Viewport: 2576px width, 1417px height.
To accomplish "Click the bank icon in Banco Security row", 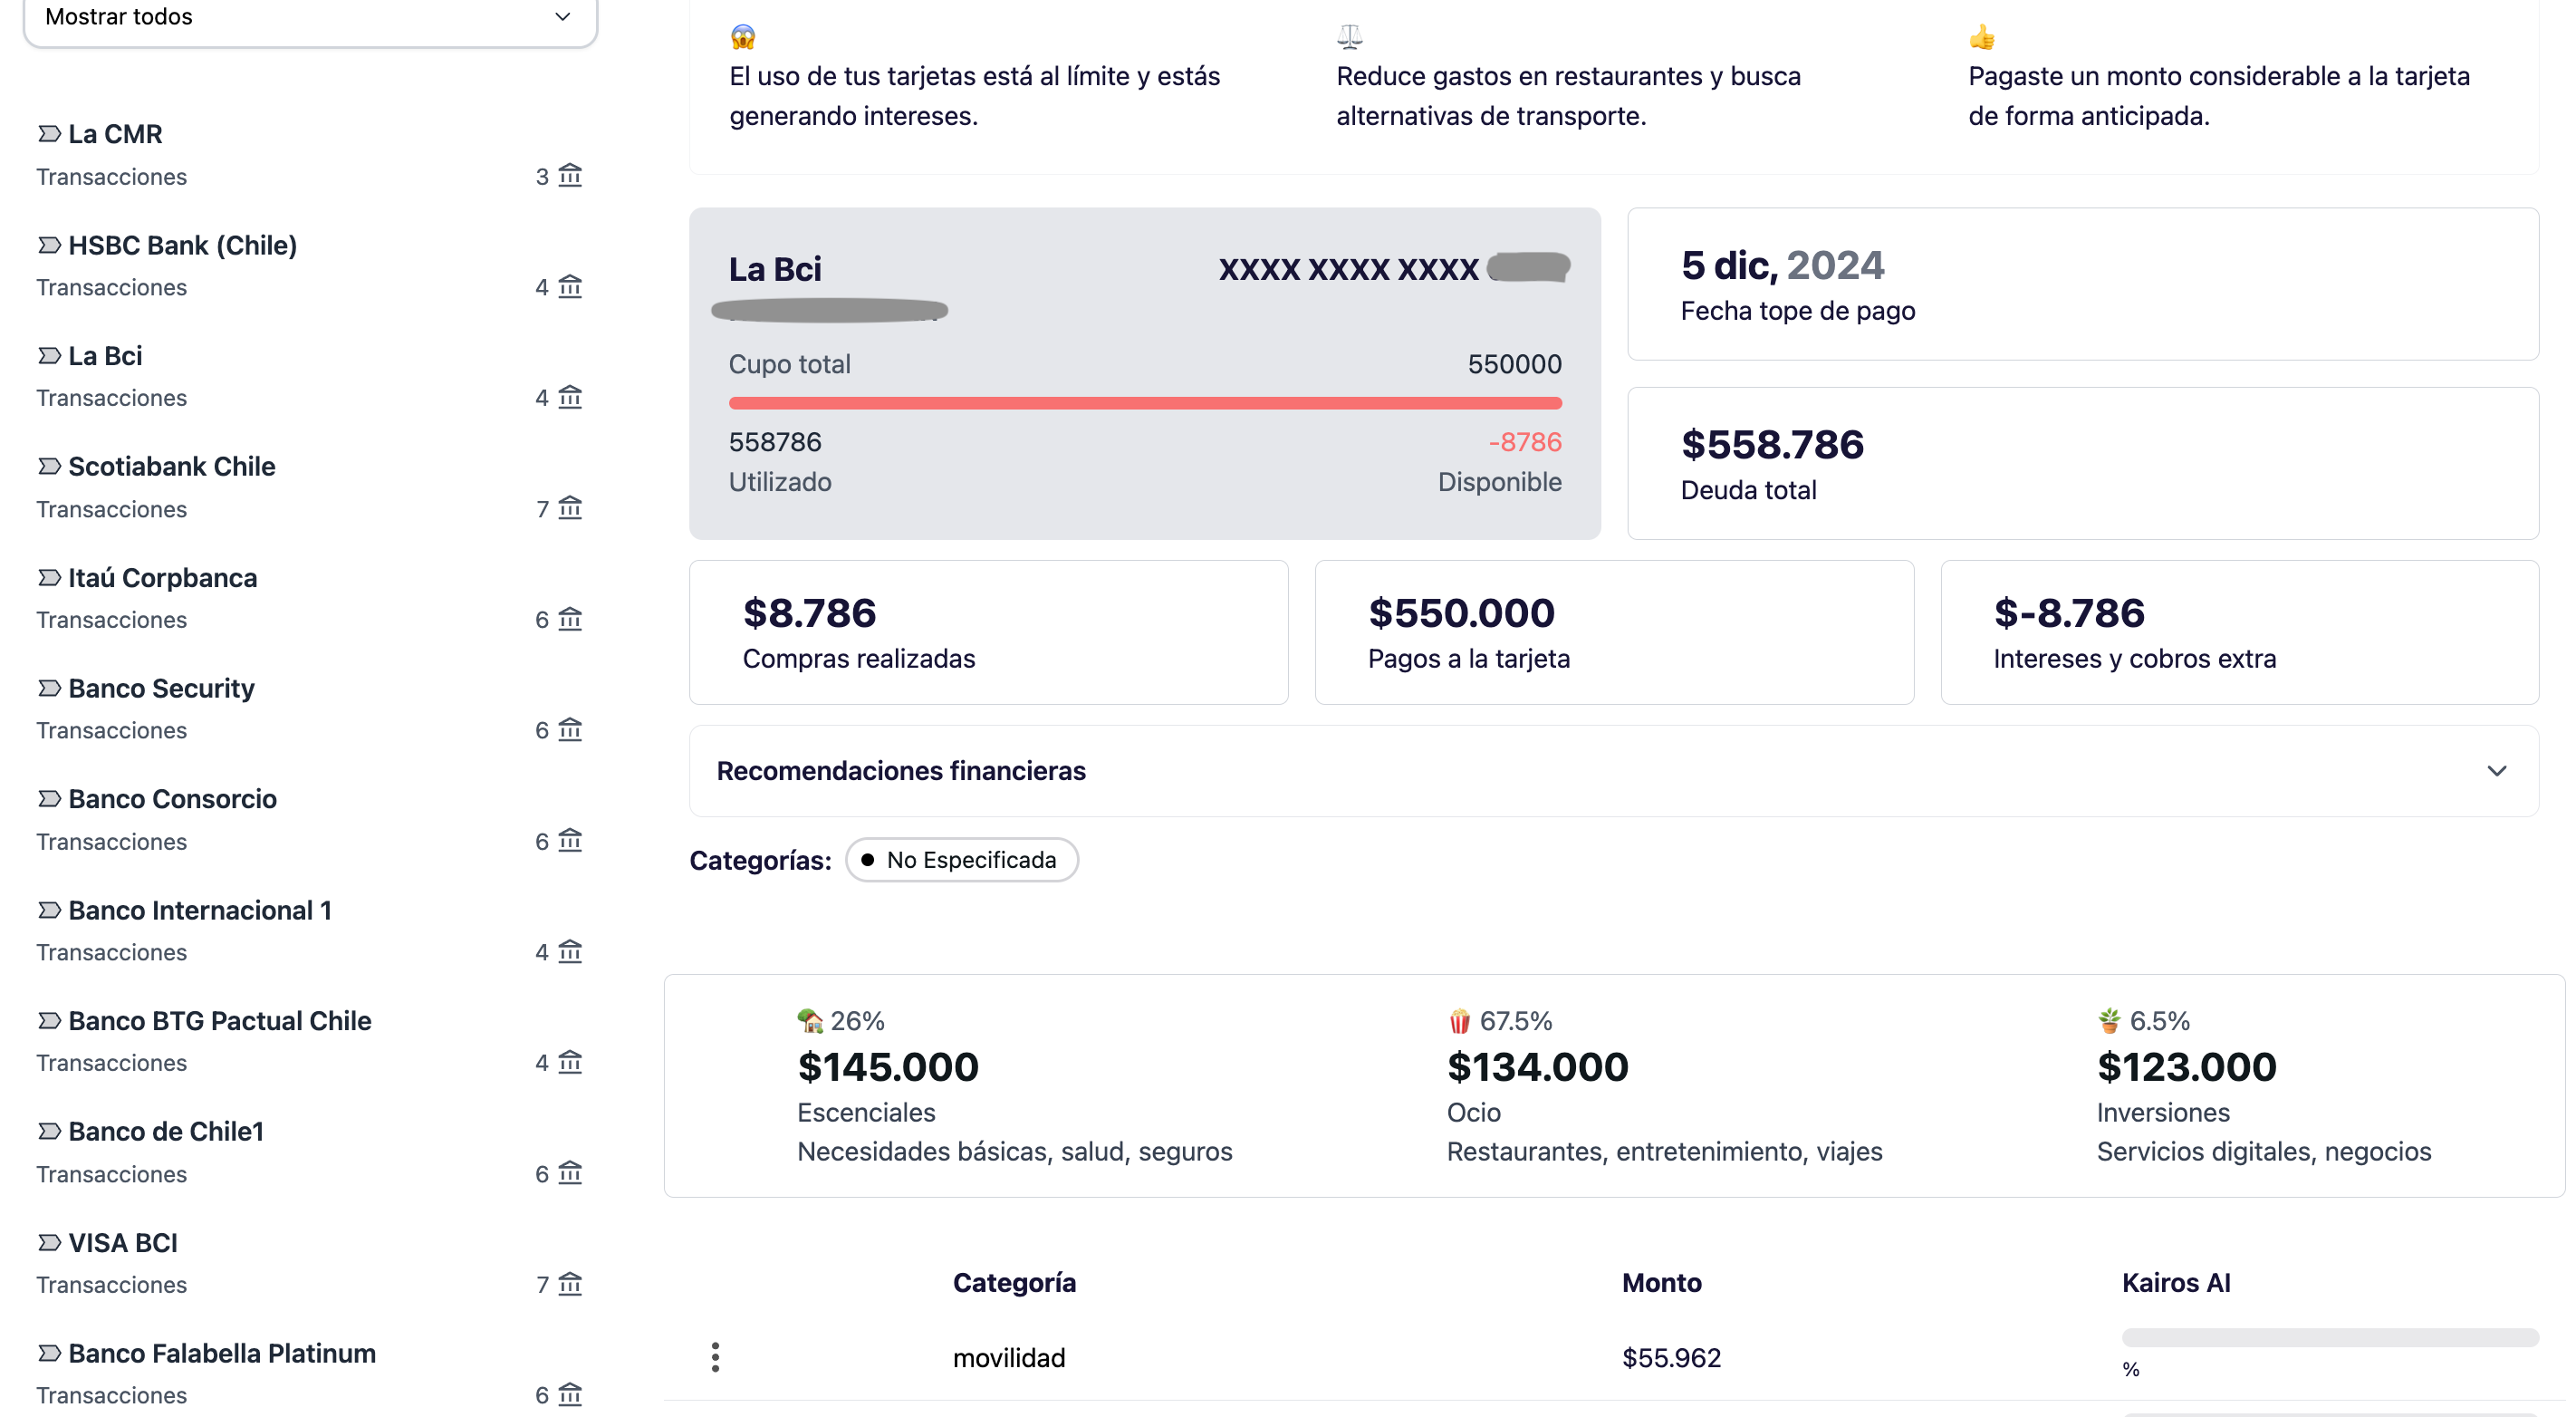I will click(x=570, y=730).
